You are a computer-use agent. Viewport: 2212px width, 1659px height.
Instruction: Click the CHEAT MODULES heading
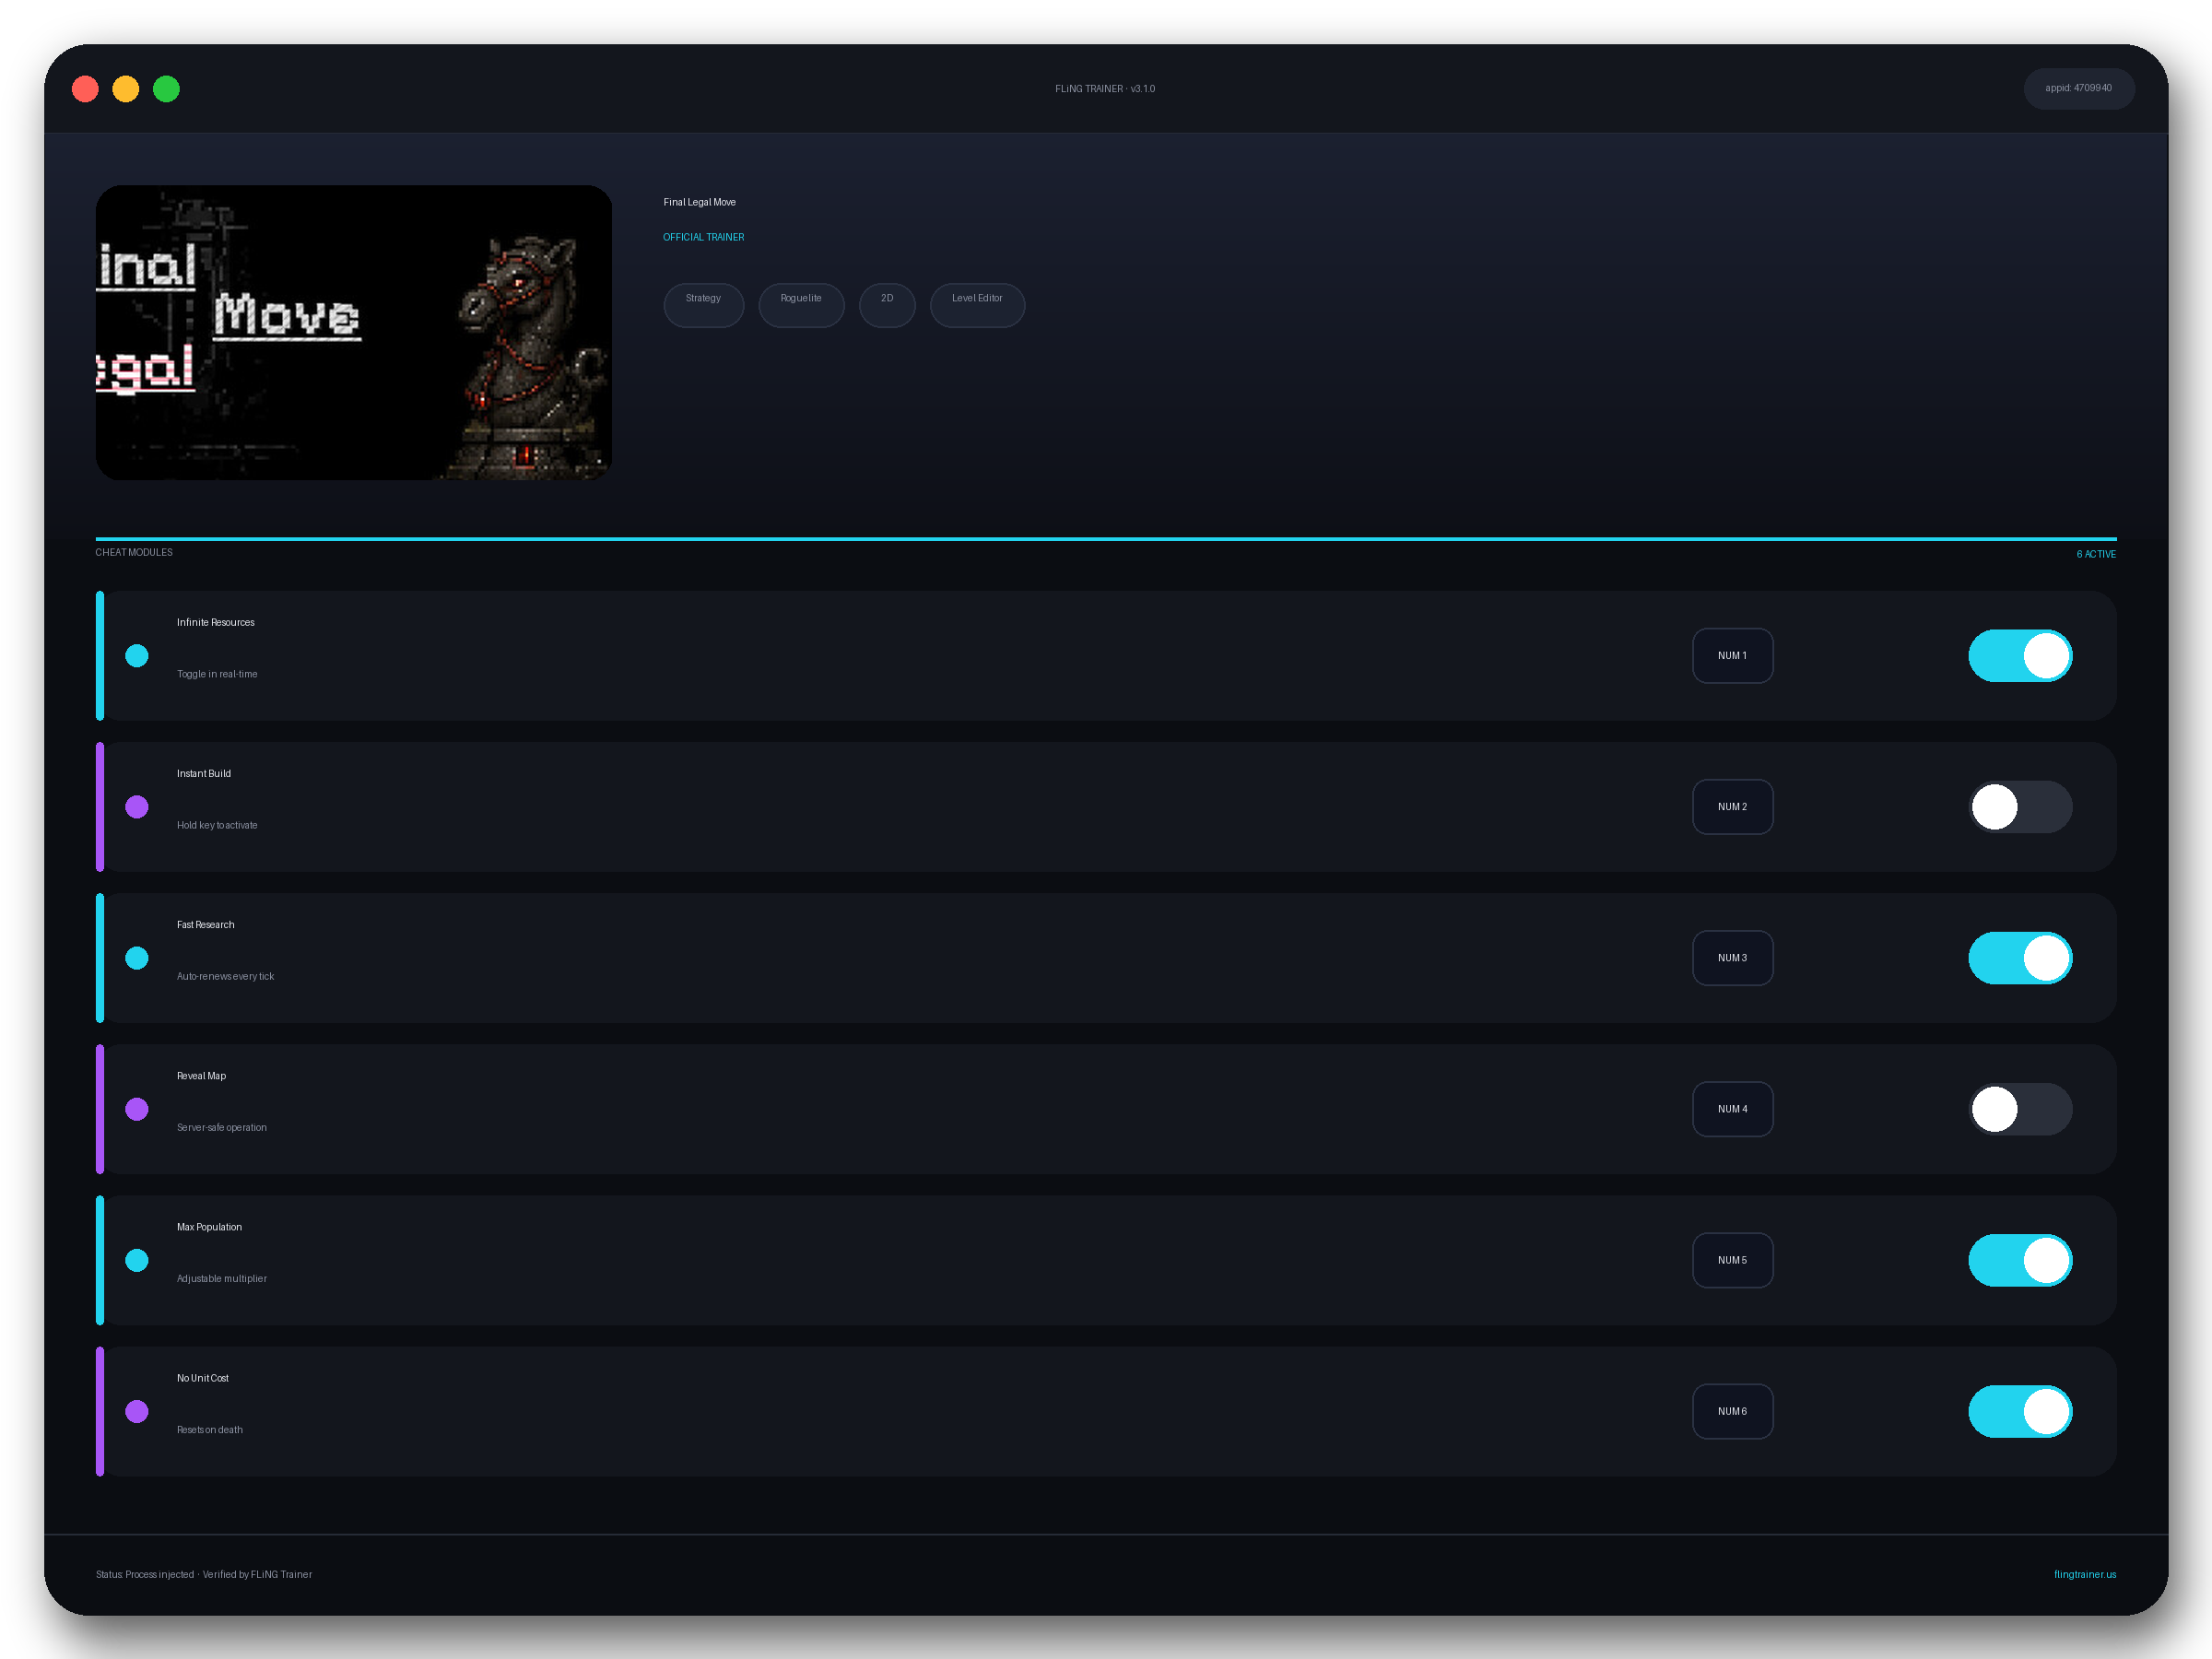click(x=134, y=552)
